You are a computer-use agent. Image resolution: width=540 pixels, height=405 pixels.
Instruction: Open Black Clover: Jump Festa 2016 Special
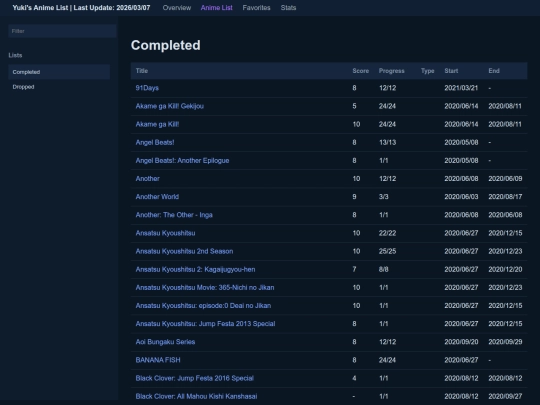pyautogui.click(x=195, y=378)
